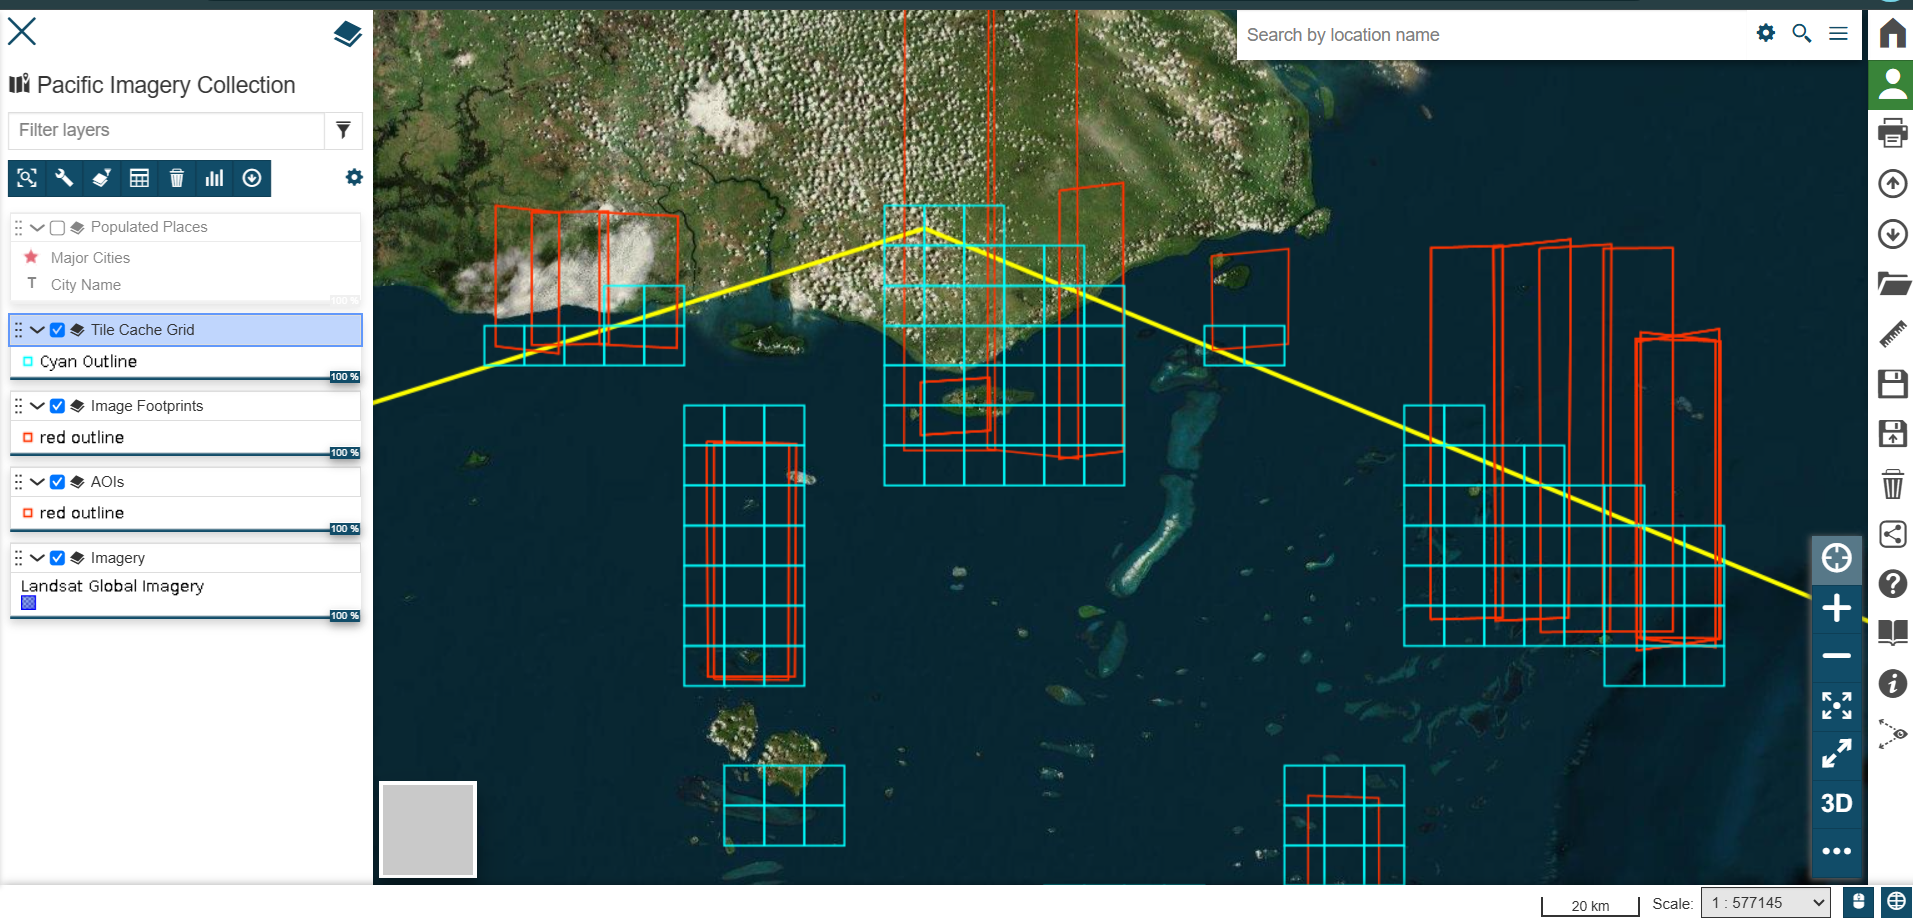1913x921 pixels.
Task: Collapse the AOIs layer entry
Action: point(37,482)
